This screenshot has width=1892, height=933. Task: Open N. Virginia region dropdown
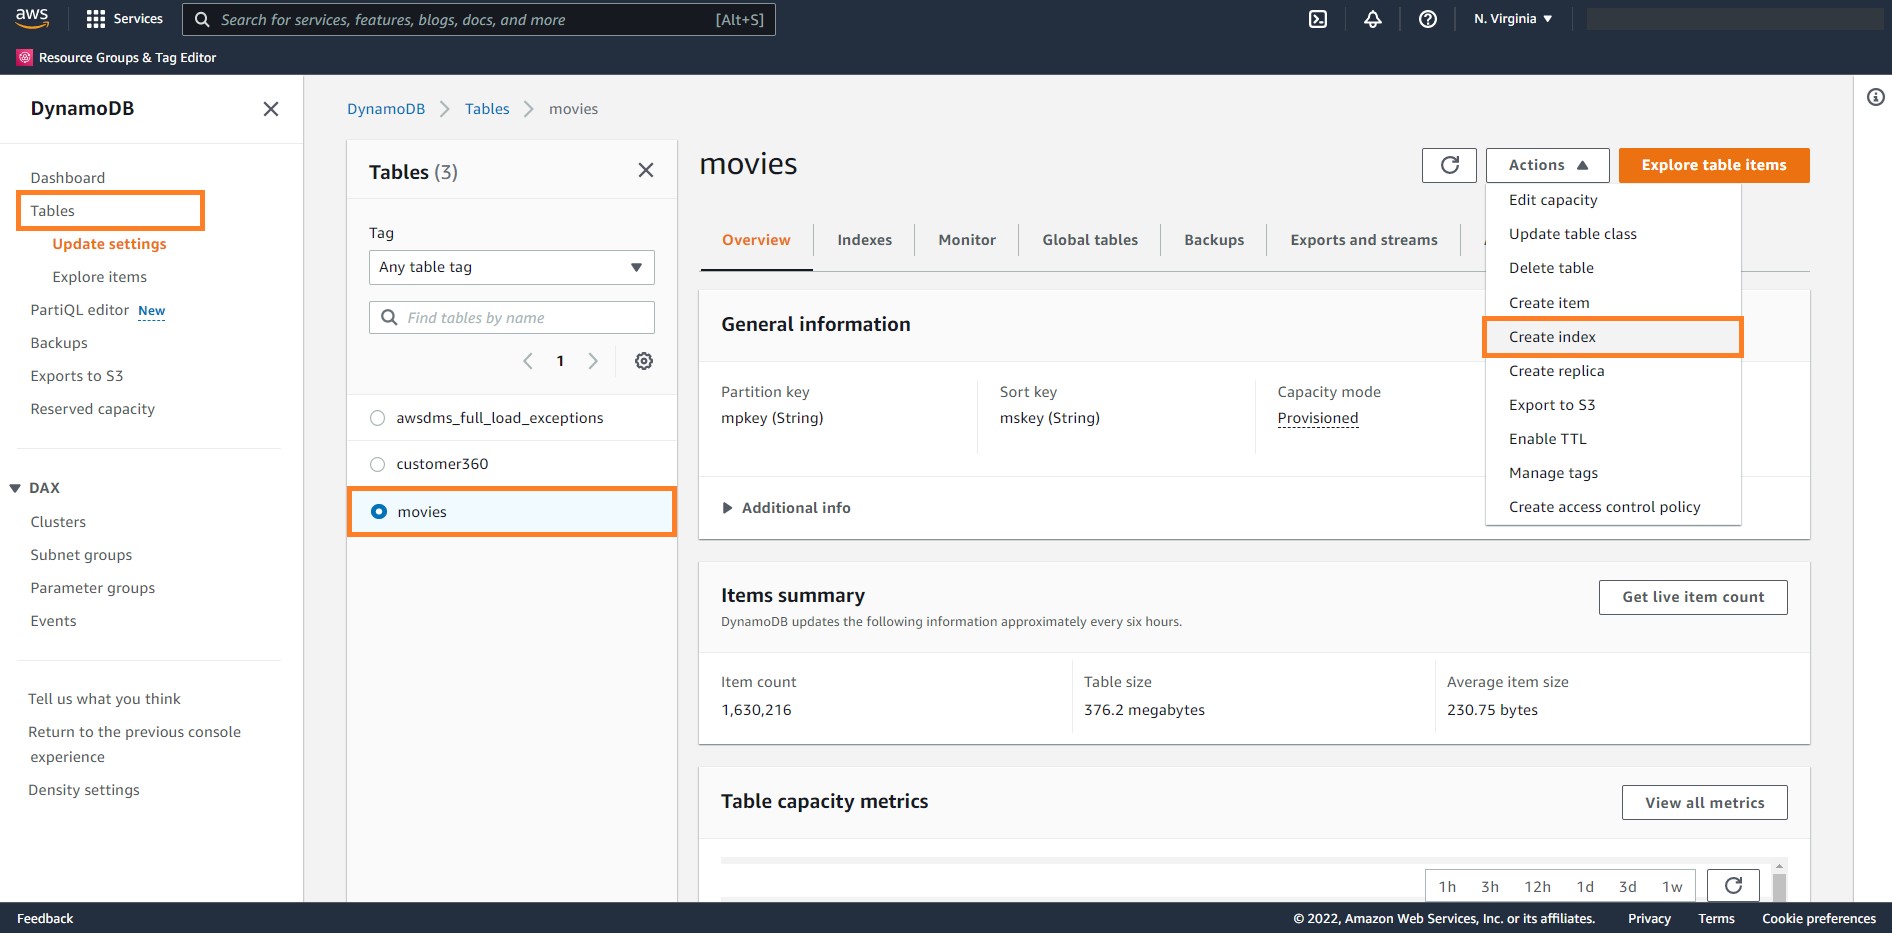[1513, 19]
